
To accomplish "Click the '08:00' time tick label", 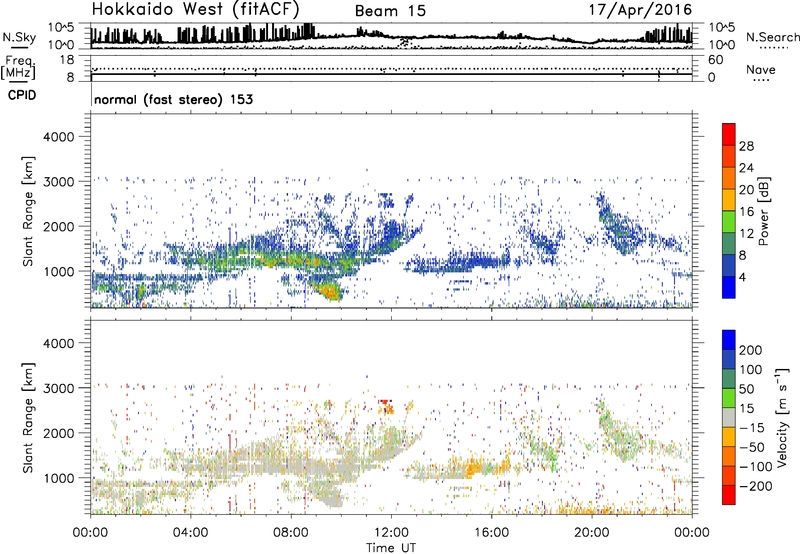I will pyautogui.click(x=291, y=533).
